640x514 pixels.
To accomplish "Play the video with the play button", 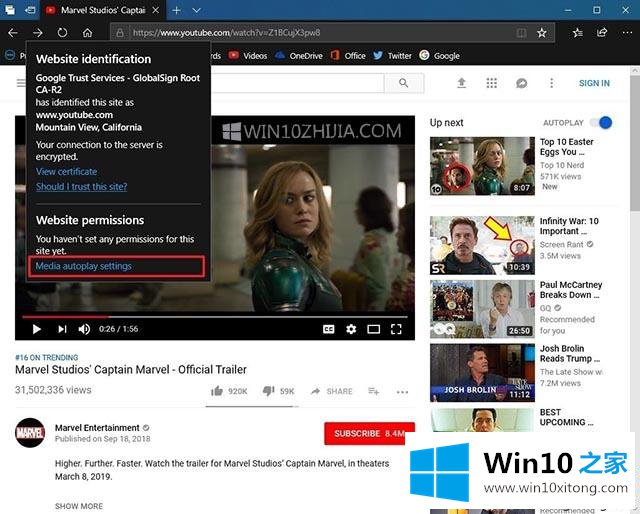I will pos(37,329).
